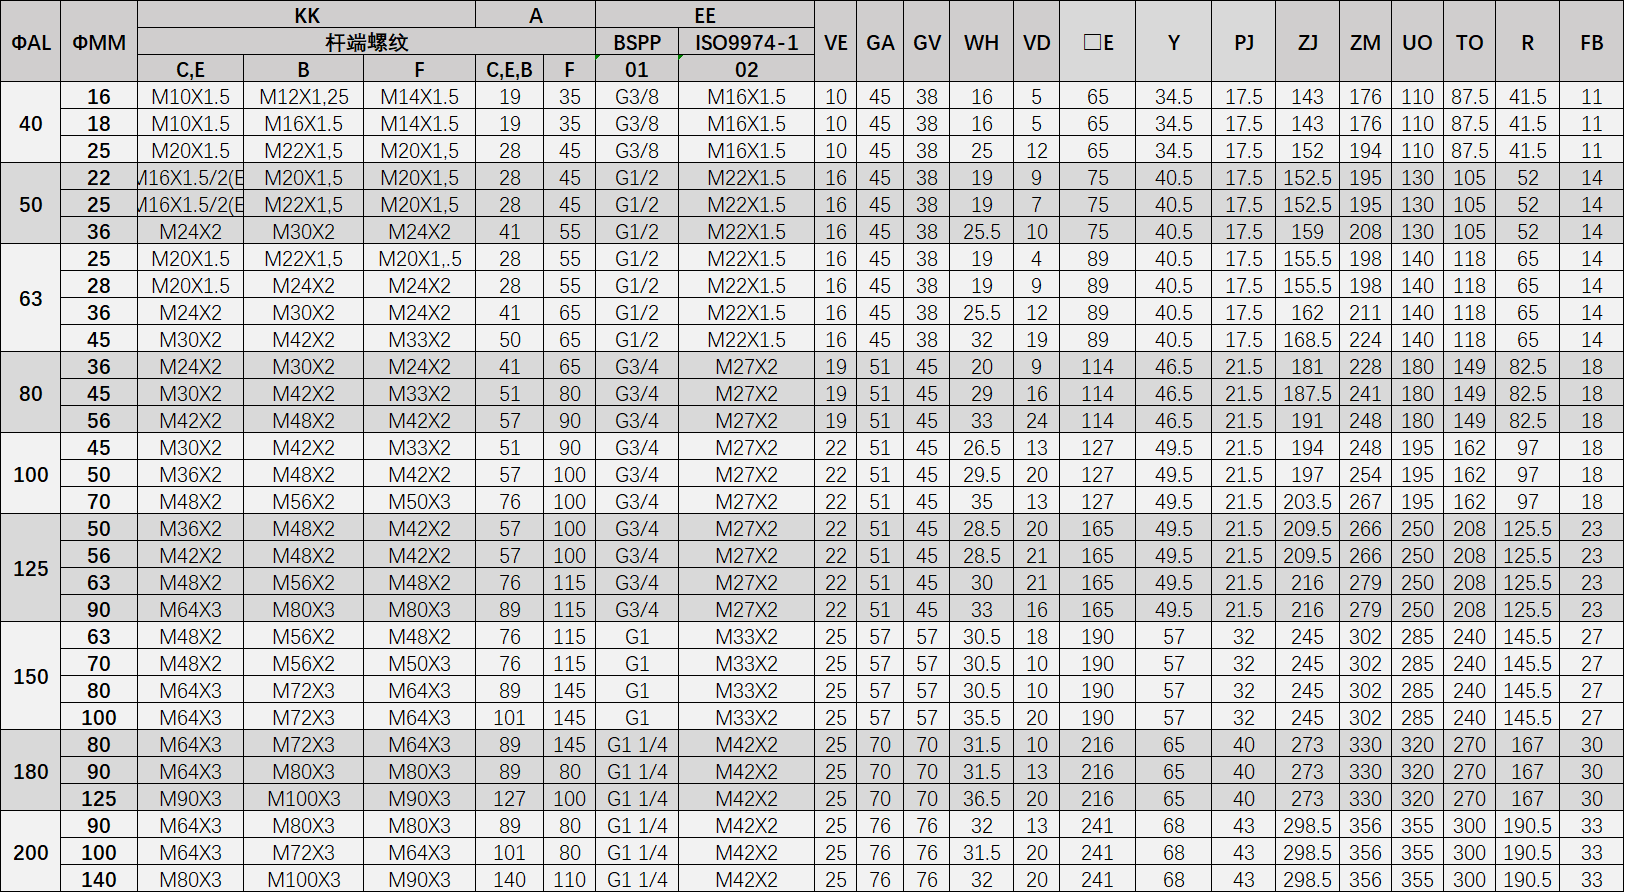Select the merged cell for bore 200
This screenshot has width=1625, height=893.
[x=30, y=852]
